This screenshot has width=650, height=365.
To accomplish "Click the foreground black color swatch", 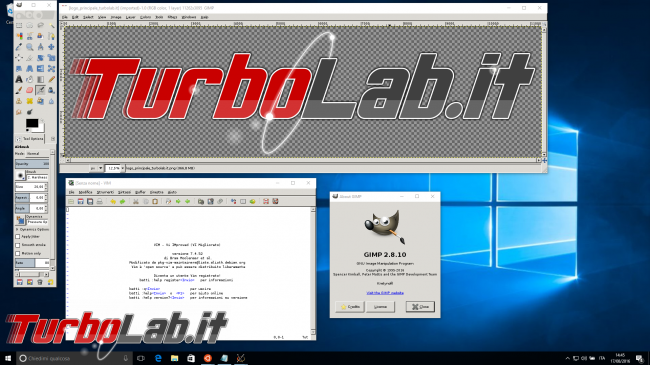I will pos(32,123).
